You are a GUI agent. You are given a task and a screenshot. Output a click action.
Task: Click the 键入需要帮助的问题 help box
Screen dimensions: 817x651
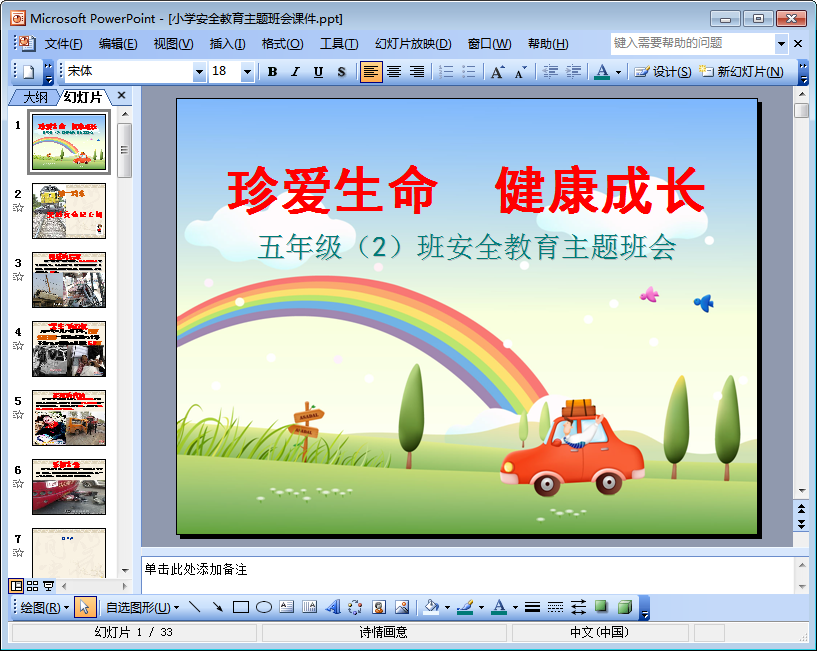click(693, 44)
